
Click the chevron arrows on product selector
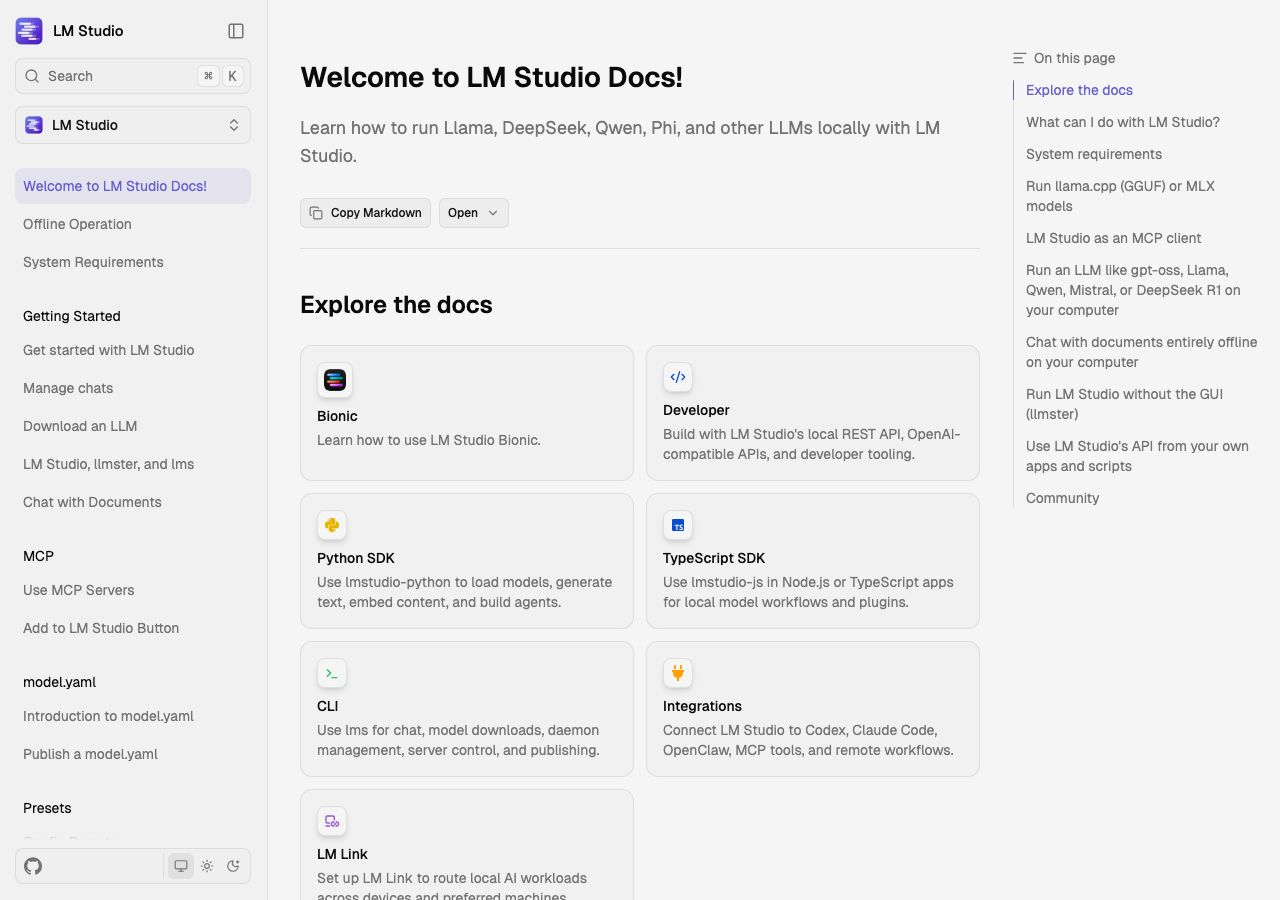tap(234, 125)
